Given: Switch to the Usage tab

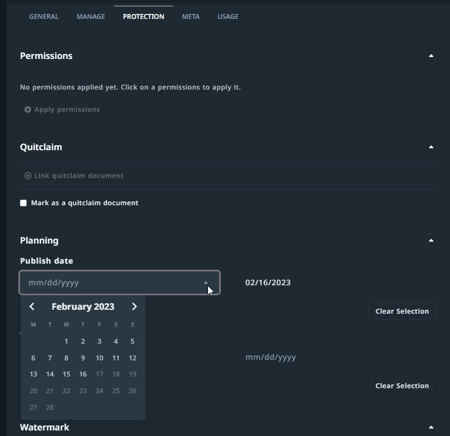Looking at the screenshot, I should [228, 17].
